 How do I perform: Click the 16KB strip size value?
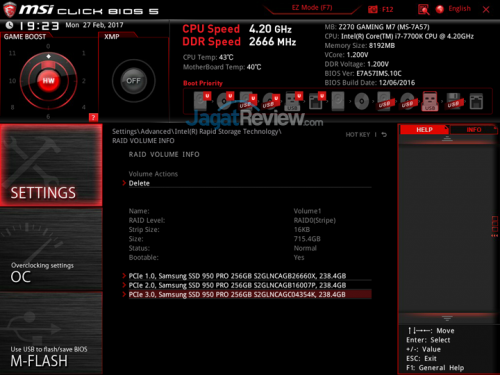point(302,230)
